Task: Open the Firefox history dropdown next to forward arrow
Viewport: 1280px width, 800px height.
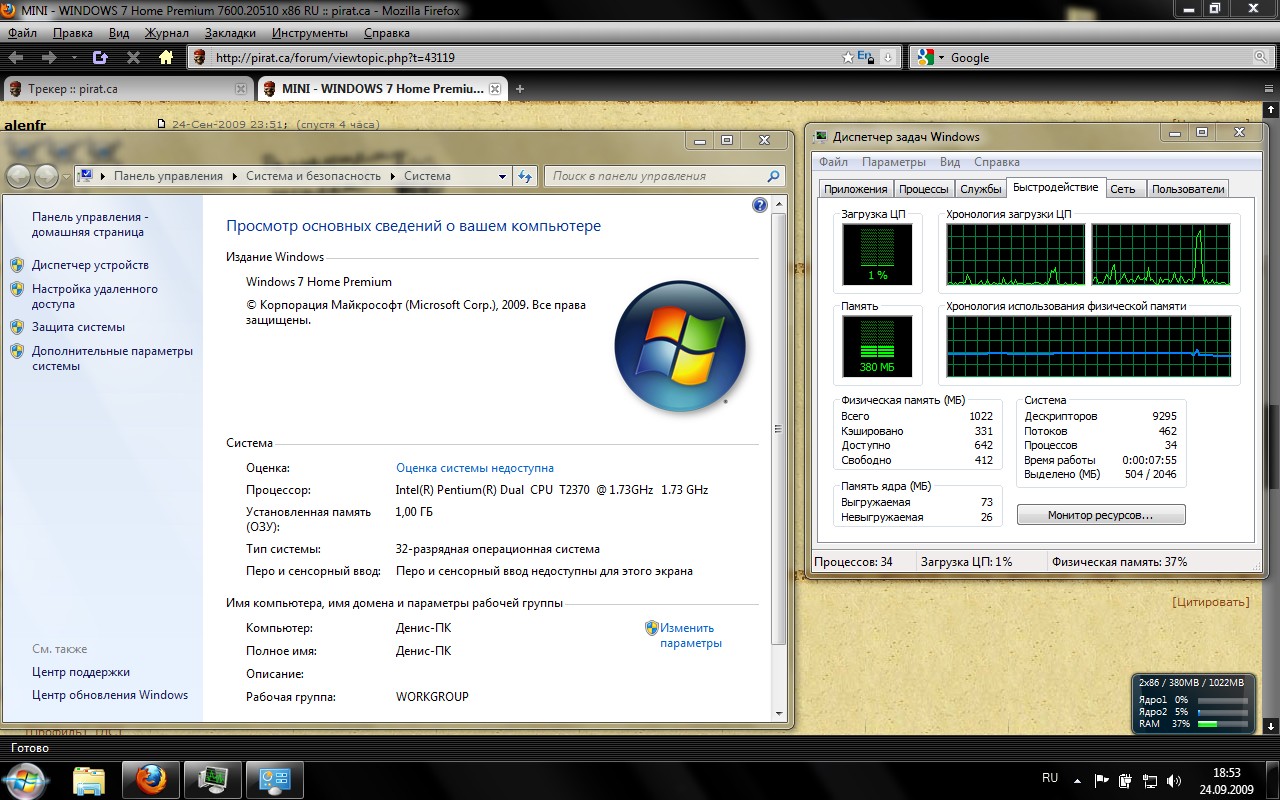Action: (74, 58)
